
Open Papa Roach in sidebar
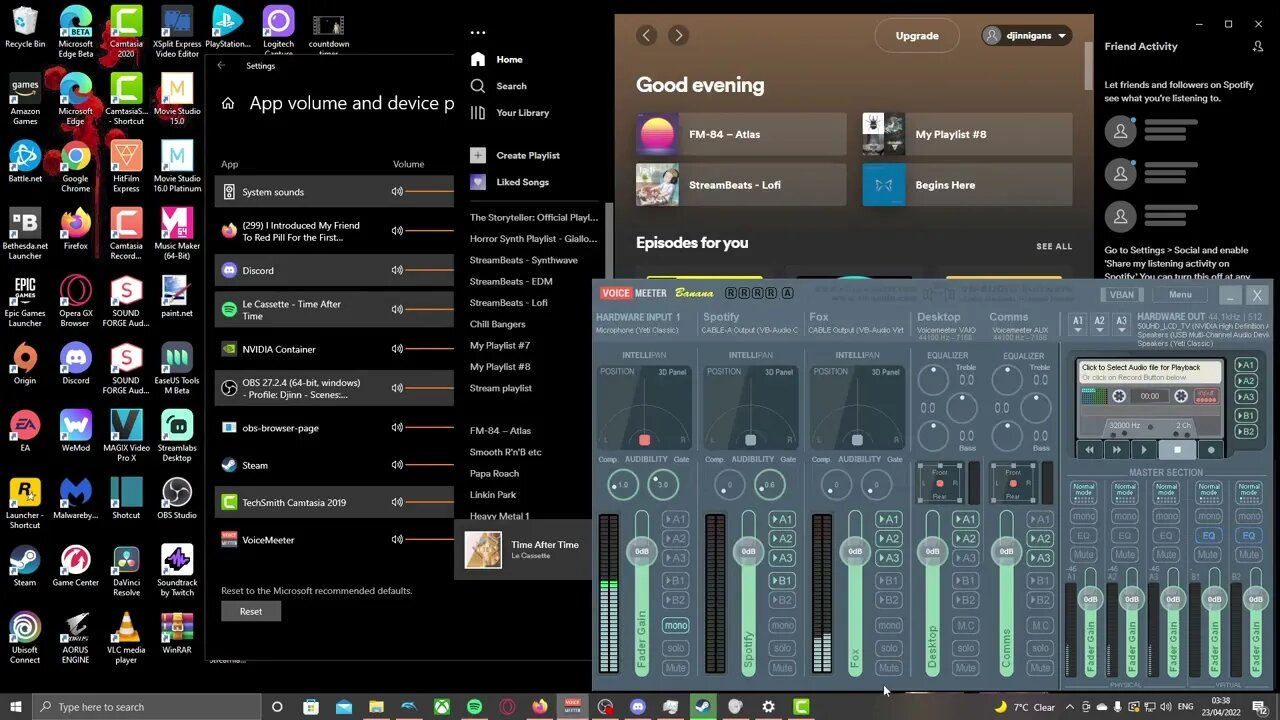(494, 473)
